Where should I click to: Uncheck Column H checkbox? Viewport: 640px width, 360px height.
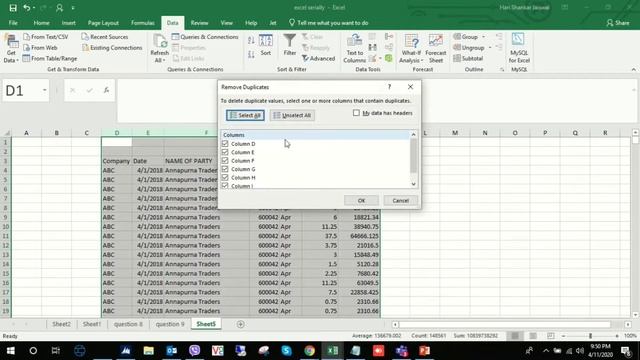[x=225, y=178]
